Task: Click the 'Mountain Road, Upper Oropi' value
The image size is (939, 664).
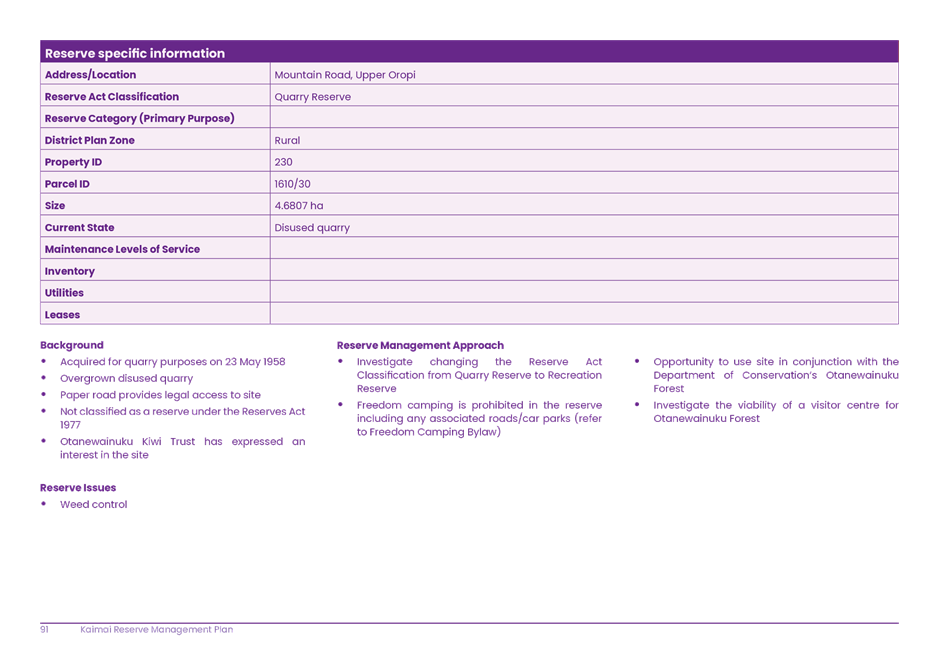Action: pos(344,75)
